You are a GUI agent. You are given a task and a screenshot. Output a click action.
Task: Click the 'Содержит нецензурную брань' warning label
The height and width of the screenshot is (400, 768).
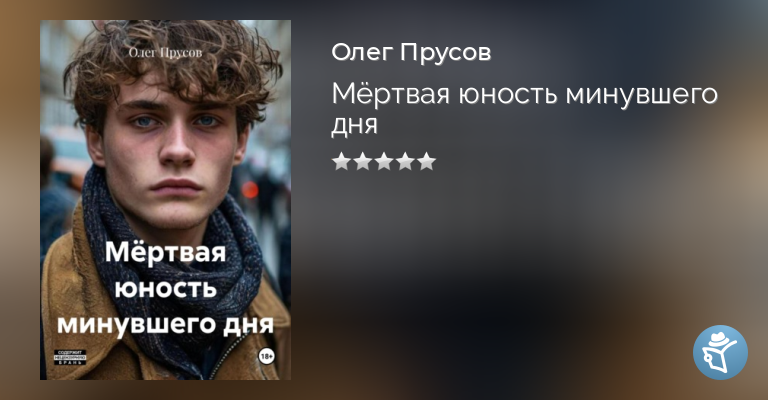tap(70, 357)
